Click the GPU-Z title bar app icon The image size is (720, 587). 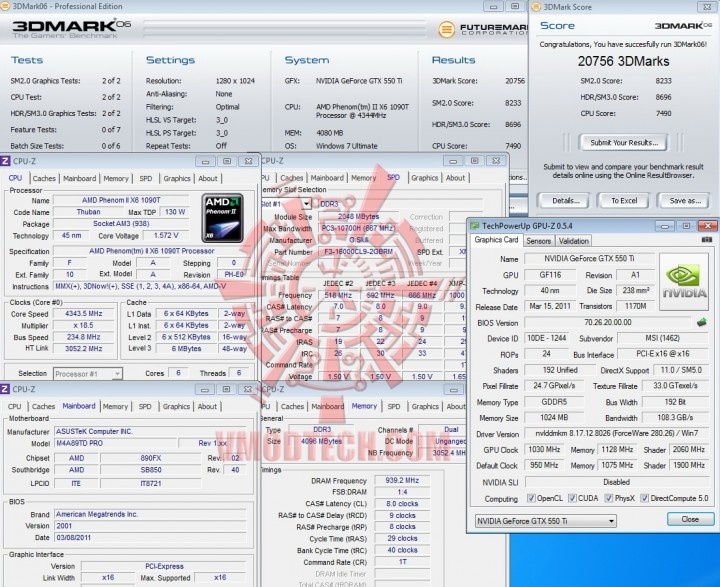coord(474,226)
